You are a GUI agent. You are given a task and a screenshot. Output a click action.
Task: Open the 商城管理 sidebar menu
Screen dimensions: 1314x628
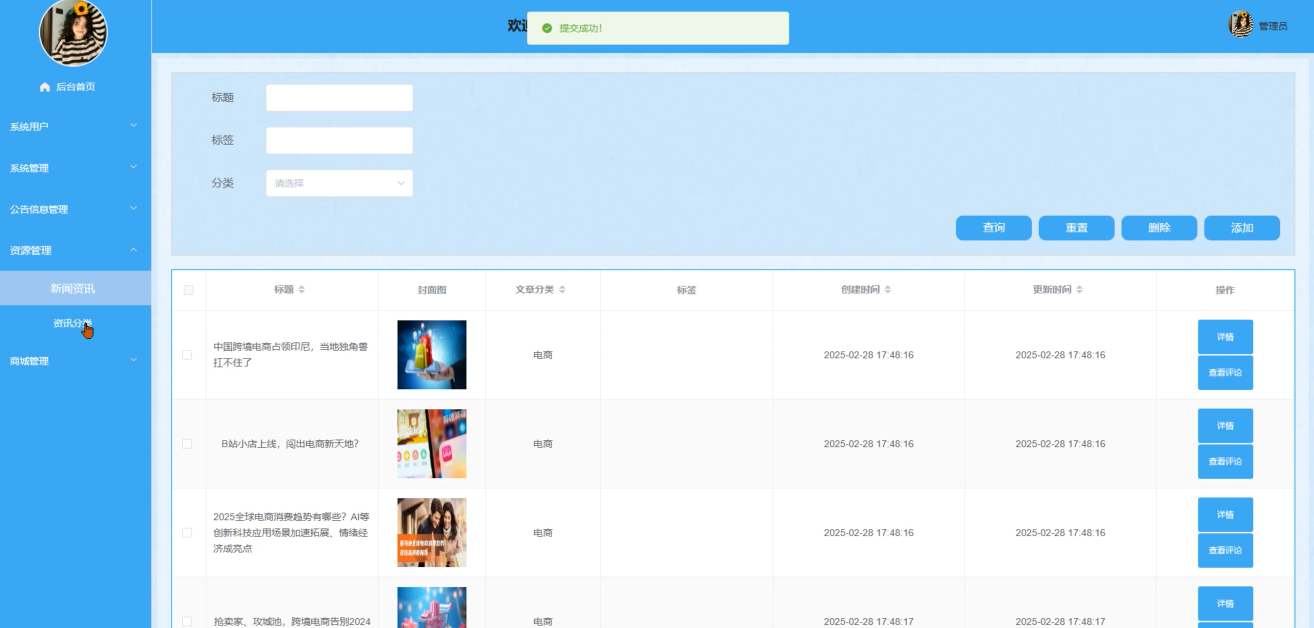point(75,361)
